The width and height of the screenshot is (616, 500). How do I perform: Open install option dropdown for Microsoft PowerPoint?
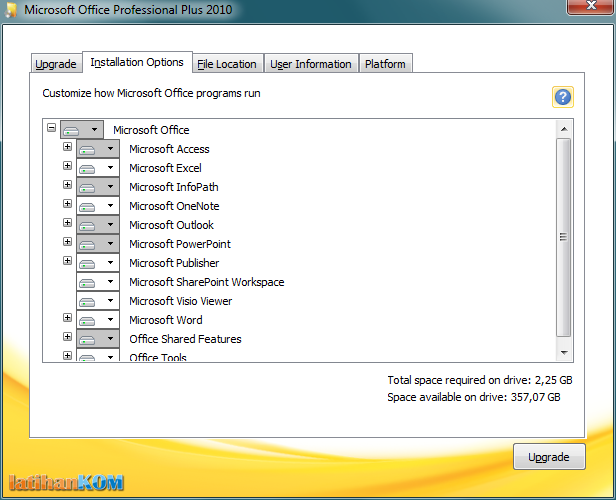pos(98,244)
